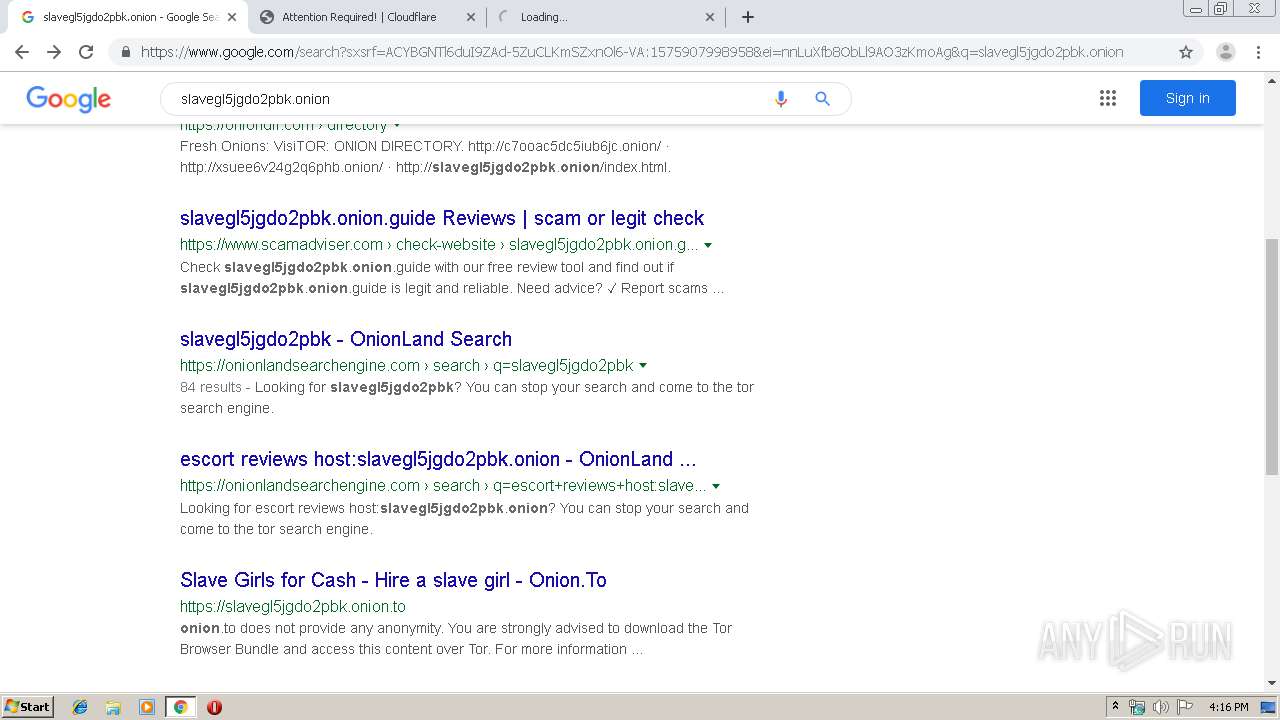1280x720 pixels.
Task: Select the Chrome icon in the taskbar
Action: [180, 707]
